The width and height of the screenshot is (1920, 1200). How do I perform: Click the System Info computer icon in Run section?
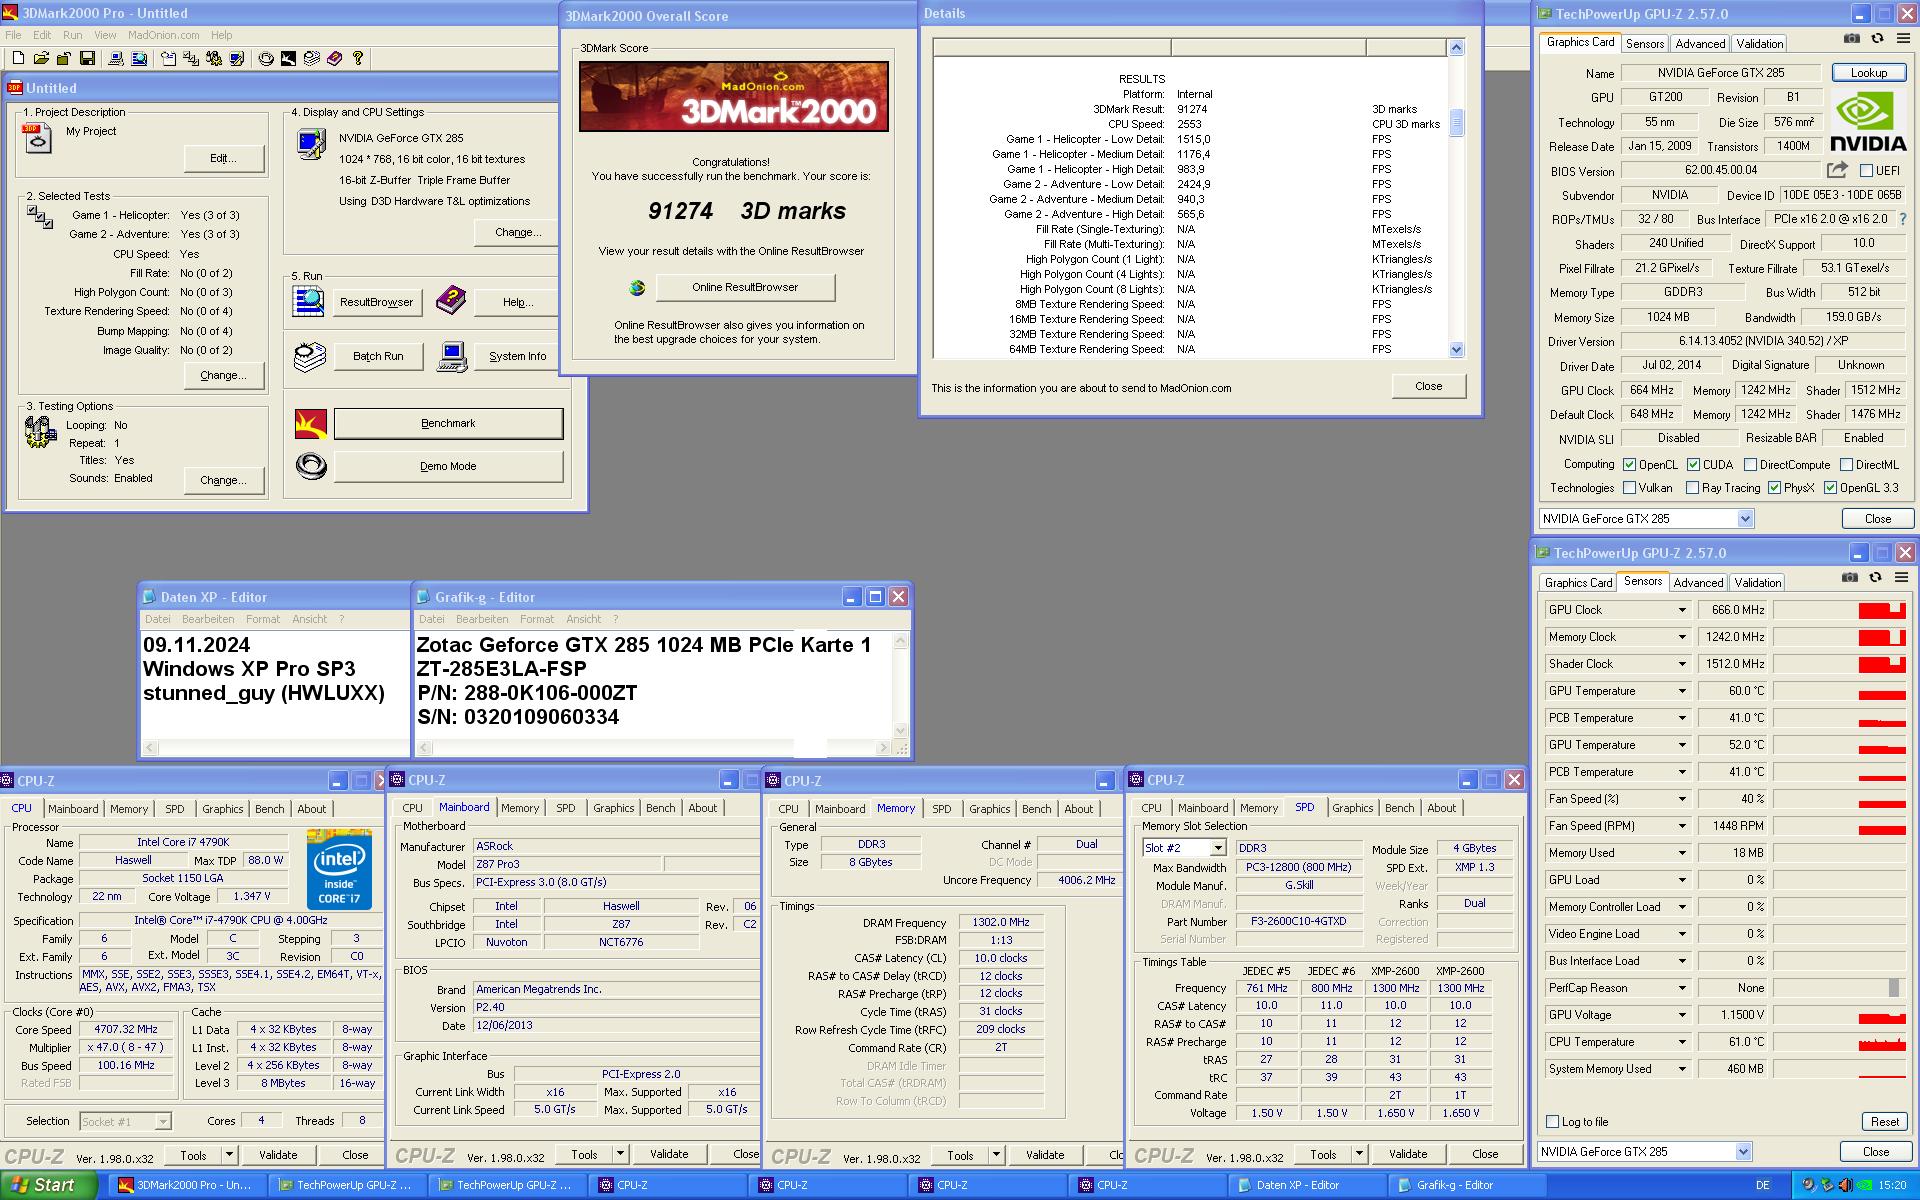(452, 357)
